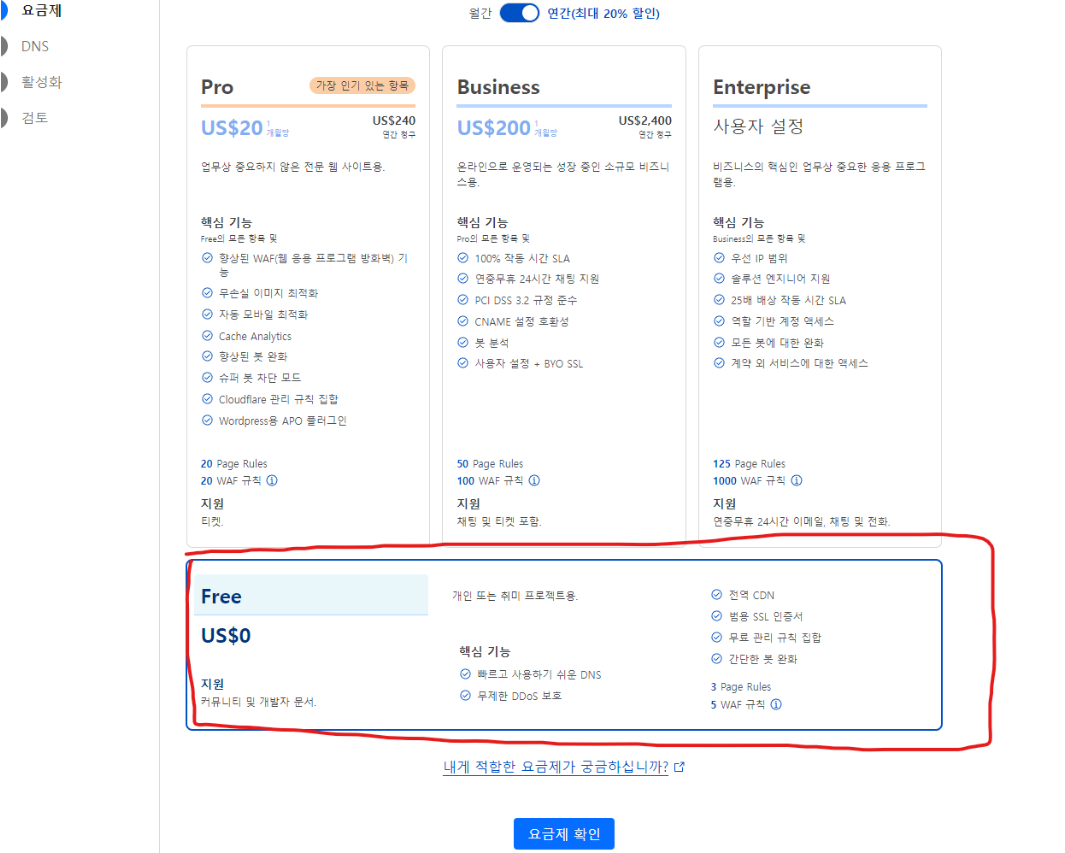Click the 'US$20' Pro price
Screen dimensions: 1065x853
pos(232,128)
